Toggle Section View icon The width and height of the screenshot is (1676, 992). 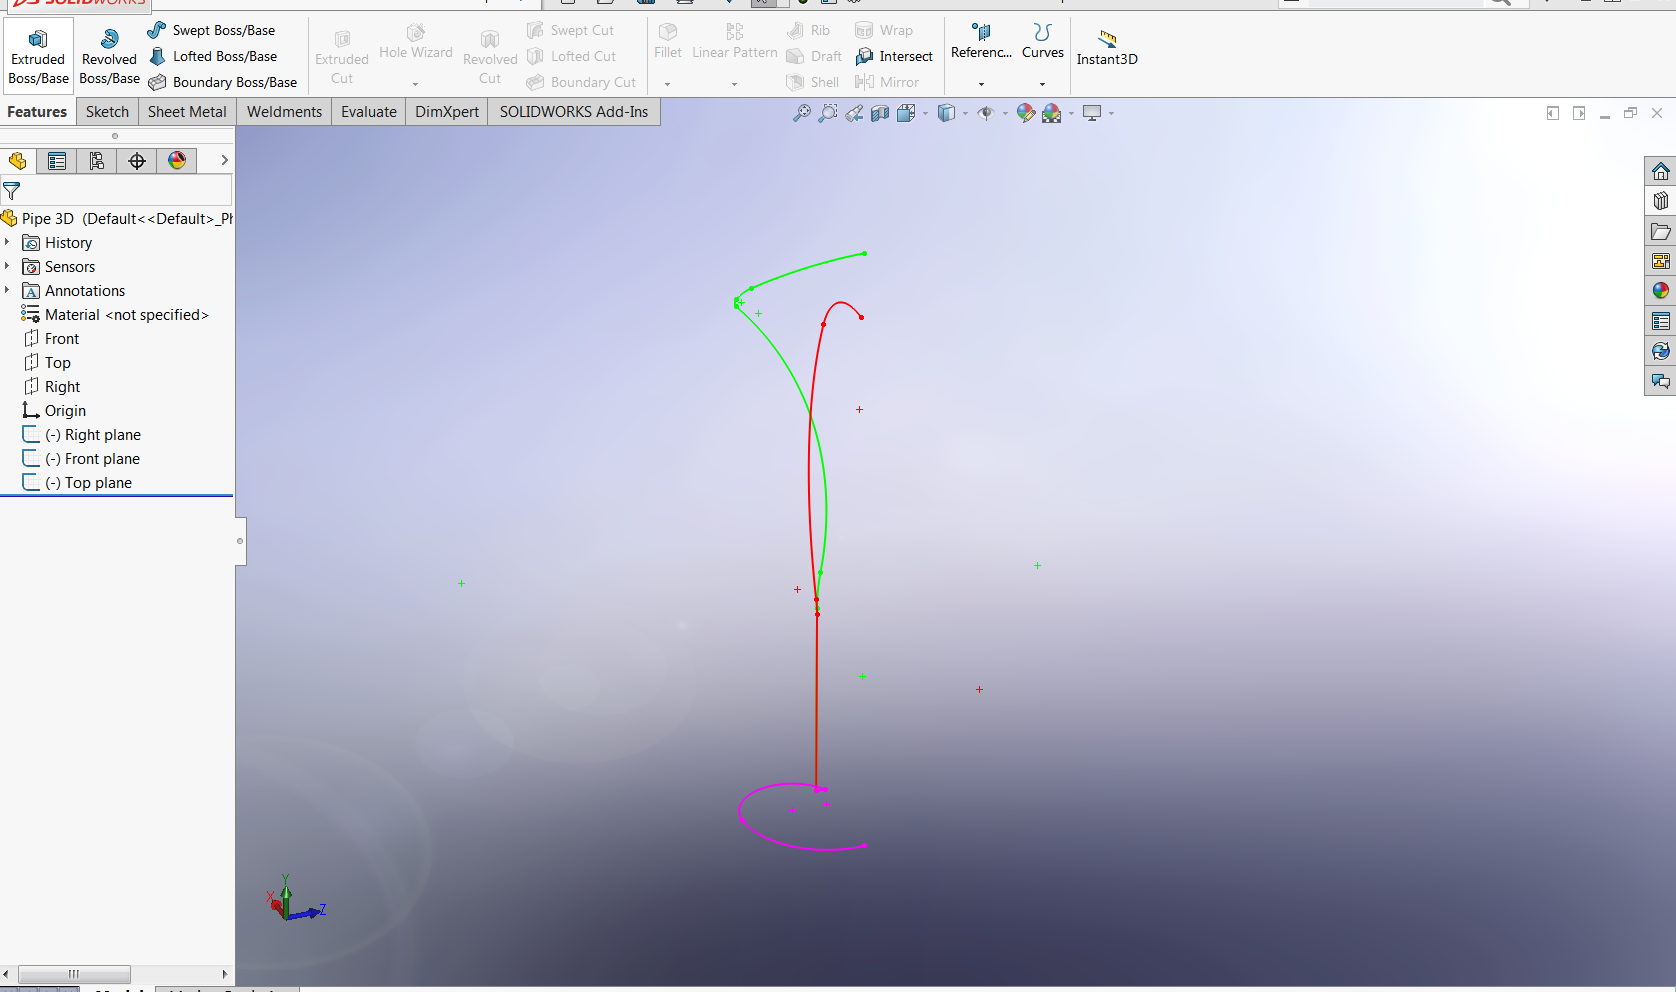click(879, 113)
